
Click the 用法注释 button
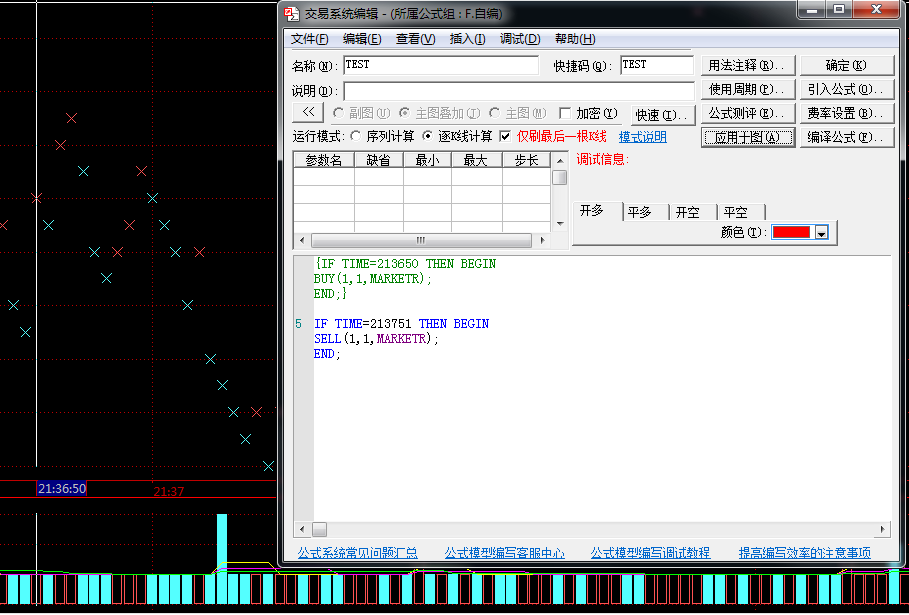point(747,65)
